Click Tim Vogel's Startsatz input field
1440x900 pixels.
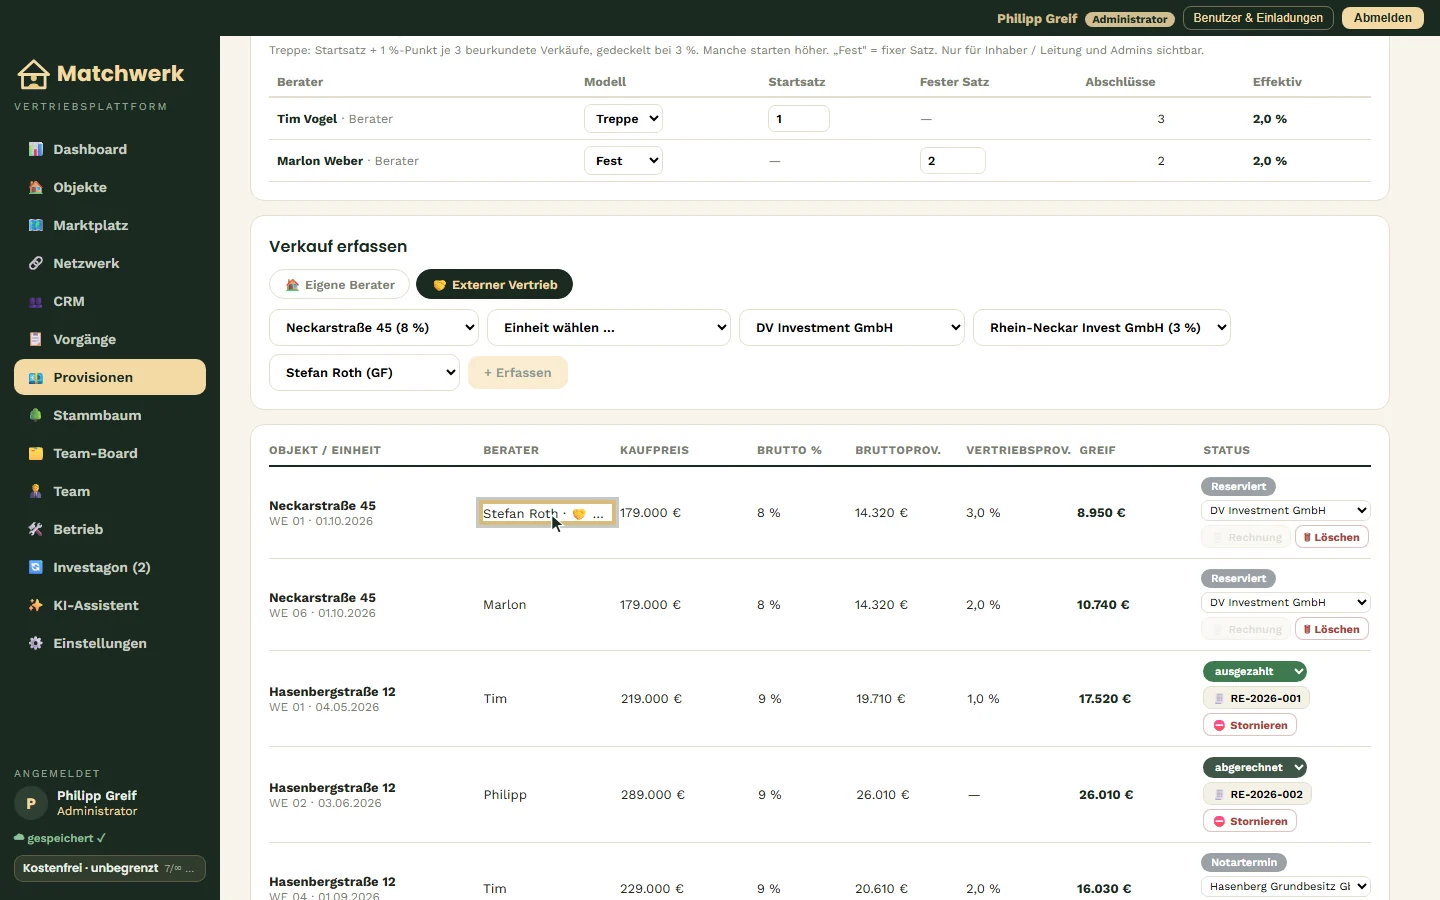(x=799, y=118)
